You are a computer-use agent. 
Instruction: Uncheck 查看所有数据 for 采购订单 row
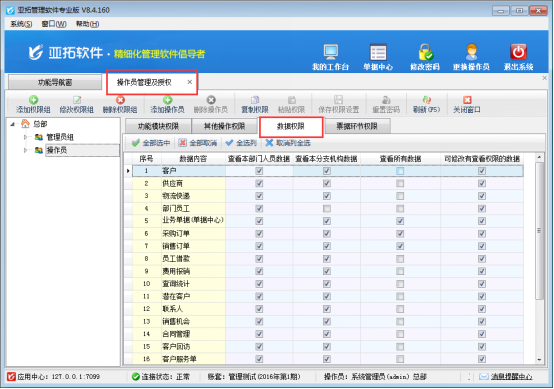coord(400,234)
